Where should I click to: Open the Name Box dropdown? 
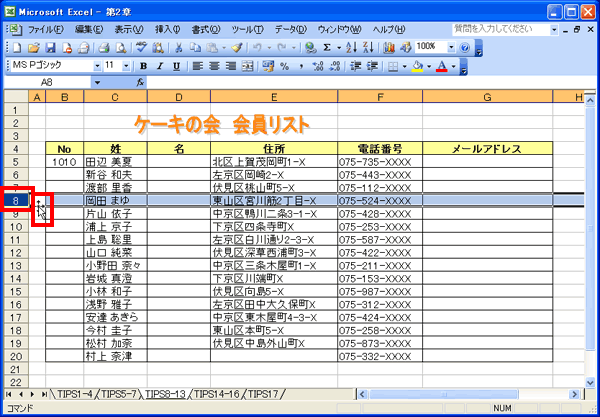97,82
